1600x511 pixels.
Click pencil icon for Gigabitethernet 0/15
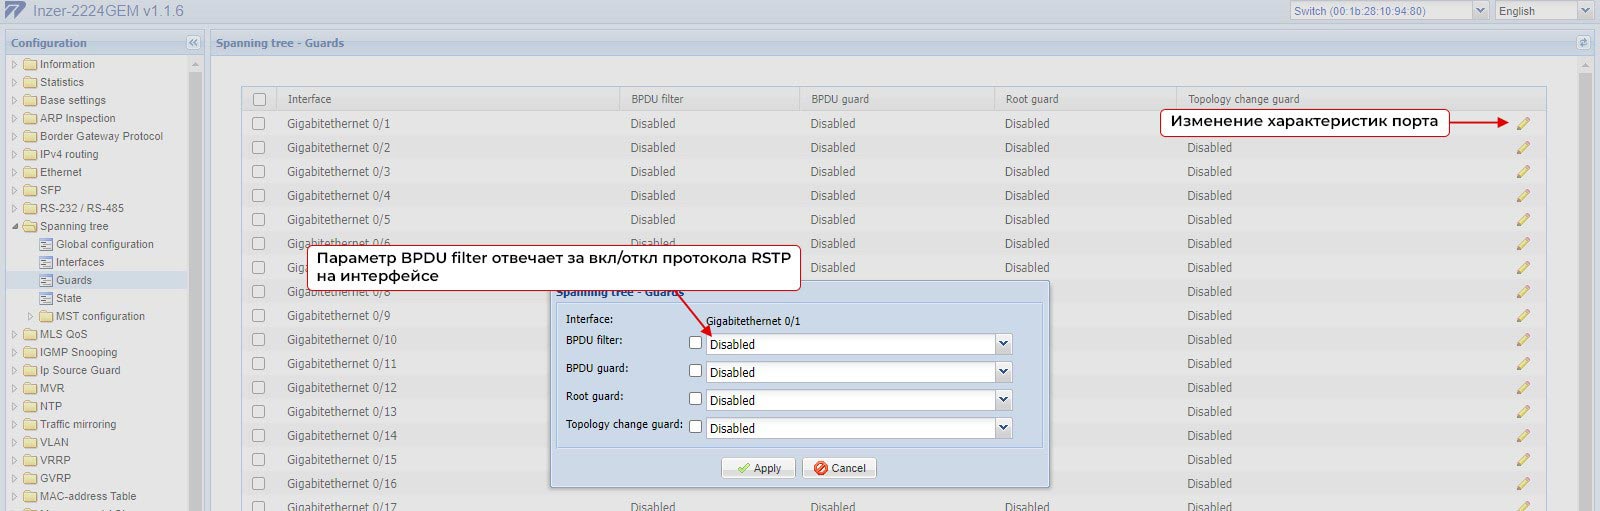click(x=1523, y=460)
